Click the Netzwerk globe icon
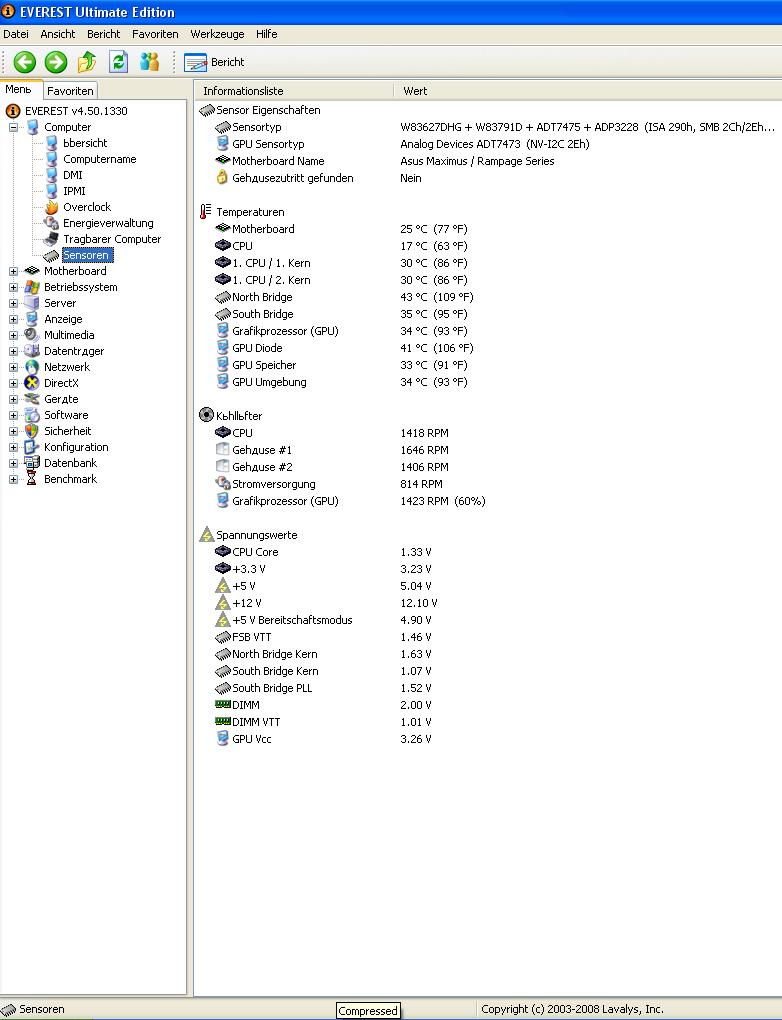782x1020 pixels. (x=31, y=368)
